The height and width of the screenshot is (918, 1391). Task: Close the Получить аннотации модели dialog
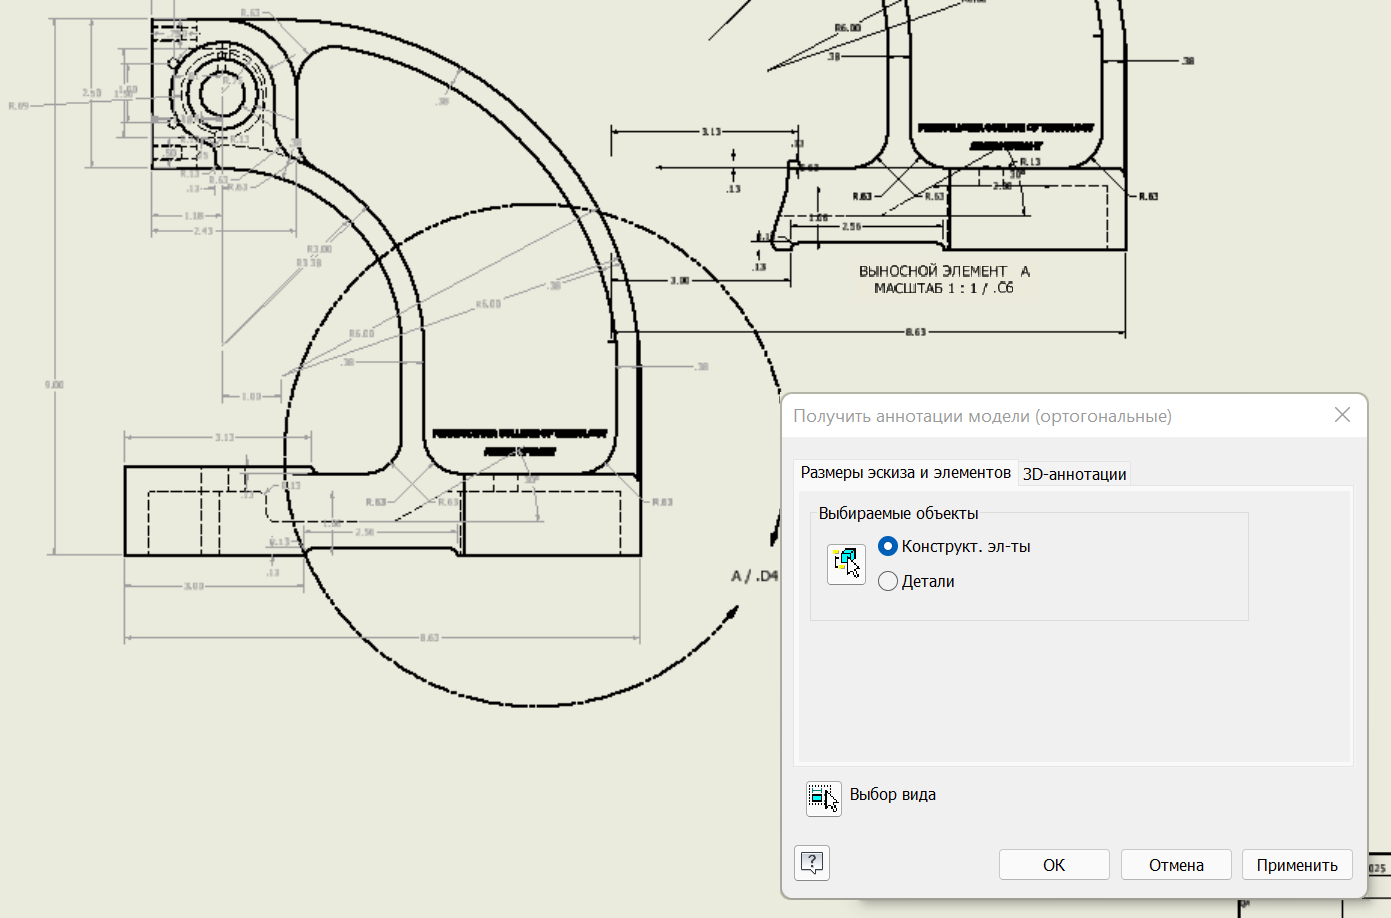(1342, 415)
